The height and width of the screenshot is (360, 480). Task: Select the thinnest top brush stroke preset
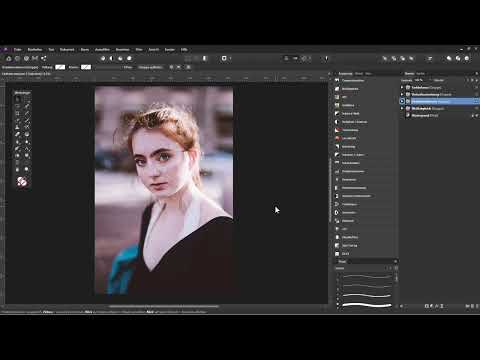pos(367,276)
